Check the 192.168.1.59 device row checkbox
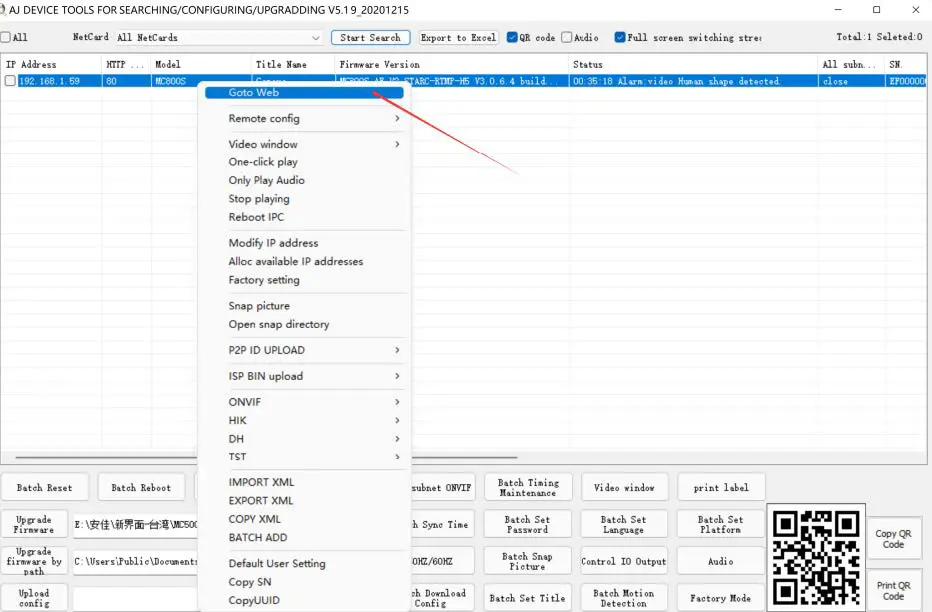Image resolution: width=932 pixels, height=612 pixels. pos(10,81)
